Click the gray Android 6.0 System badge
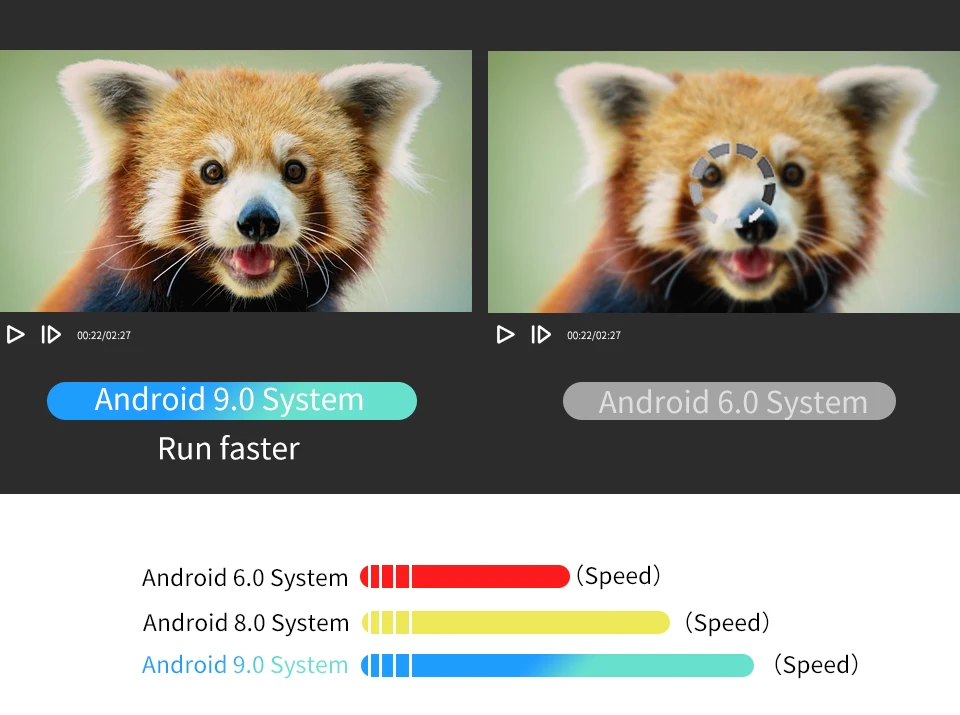 [729, 401]
